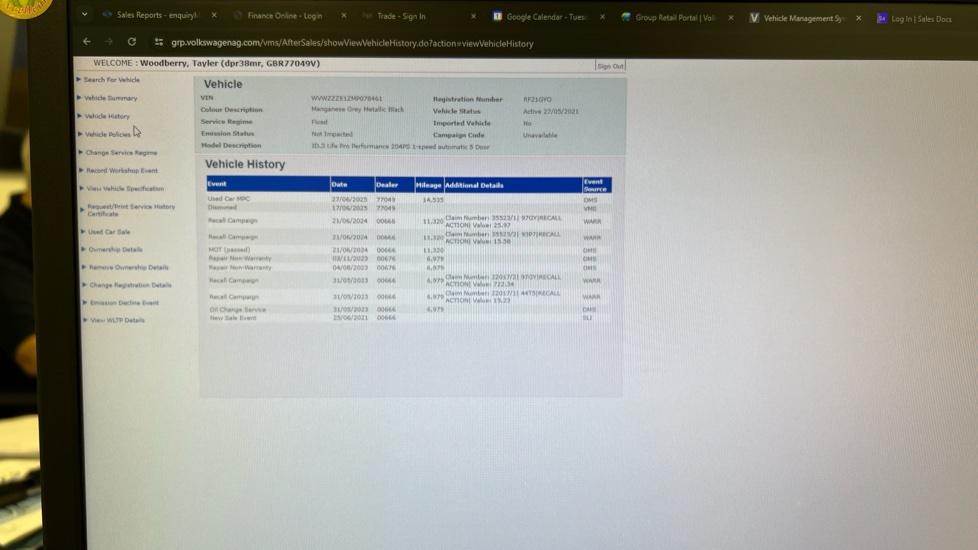The width and height of the screenshot is (978, 550).
Task: Click mileage value 14,535
Action: 433,200
